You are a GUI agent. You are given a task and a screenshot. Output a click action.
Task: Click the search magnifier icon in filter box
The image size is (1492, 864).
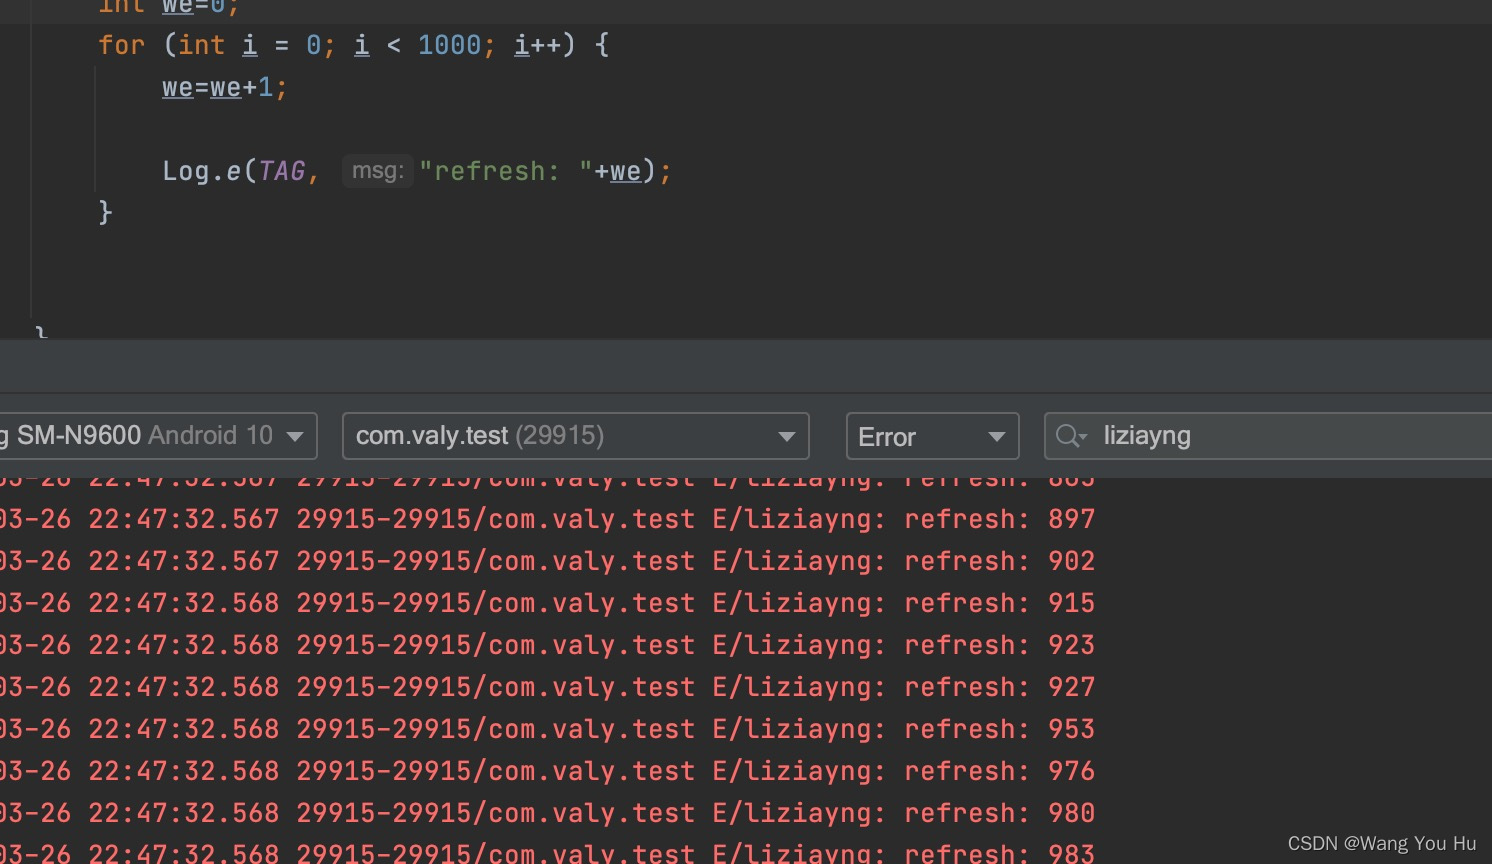[1070, 436]
